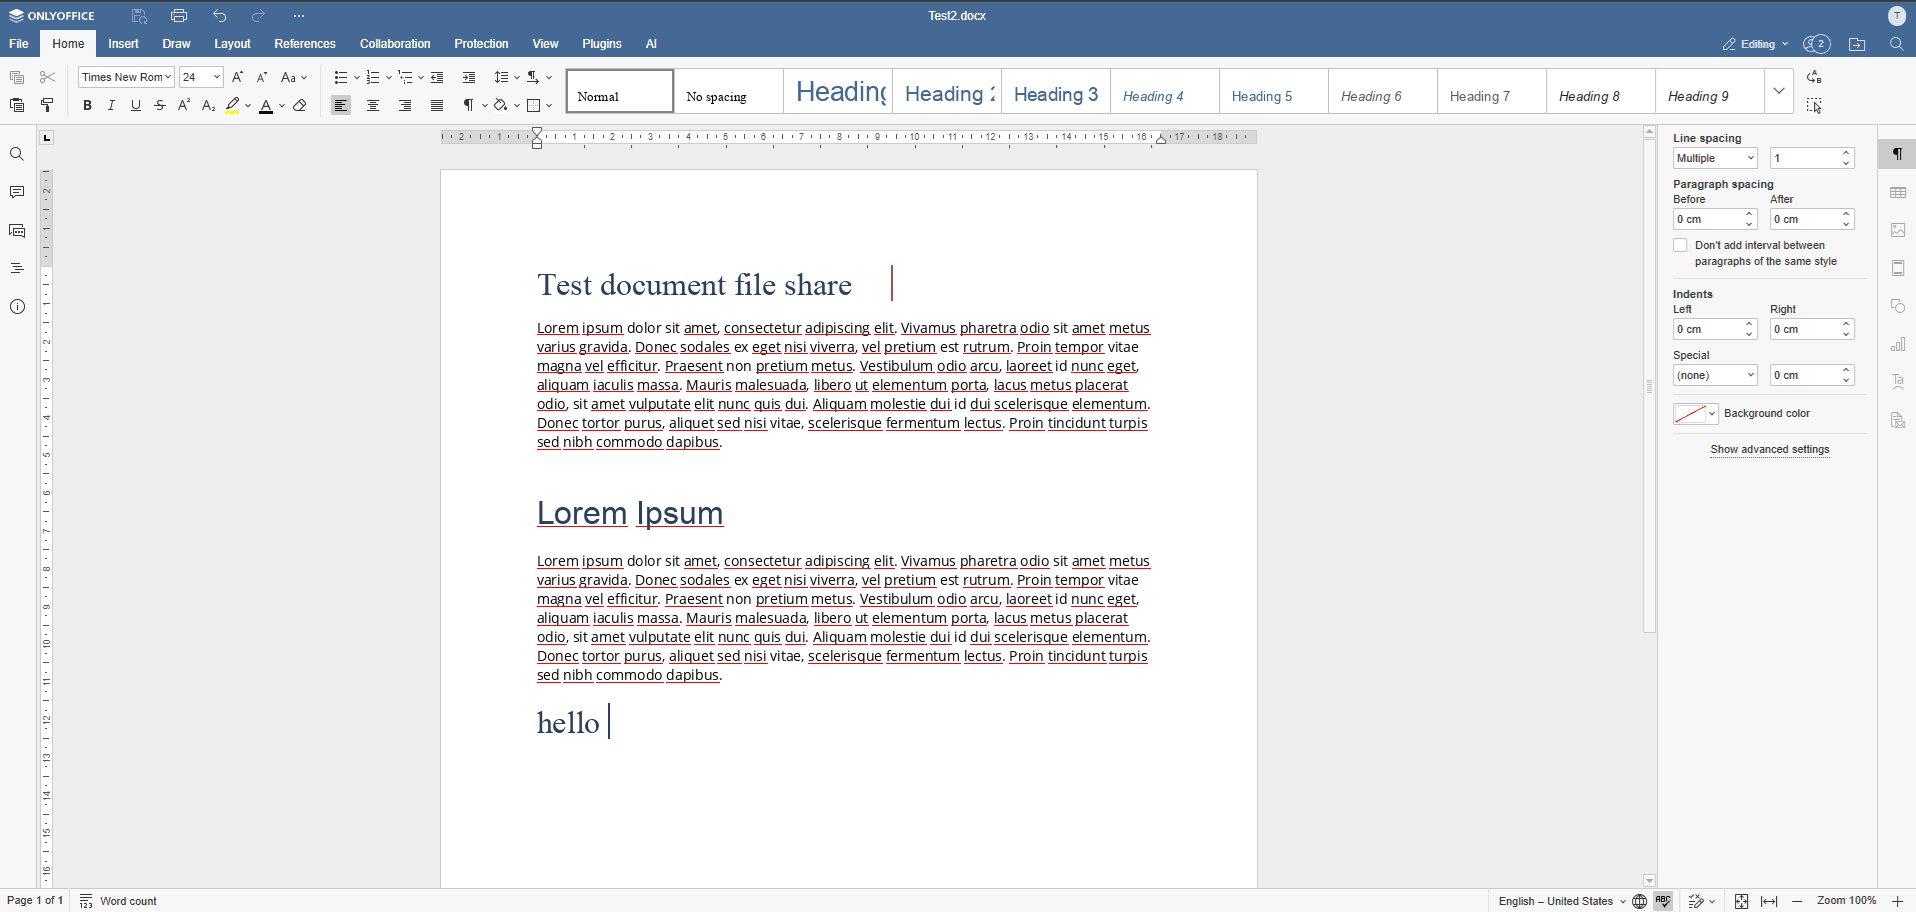This screenshot has height=912, width=1916.
Task: Toggle nonprinting characters display
Action: click(468, 105)
